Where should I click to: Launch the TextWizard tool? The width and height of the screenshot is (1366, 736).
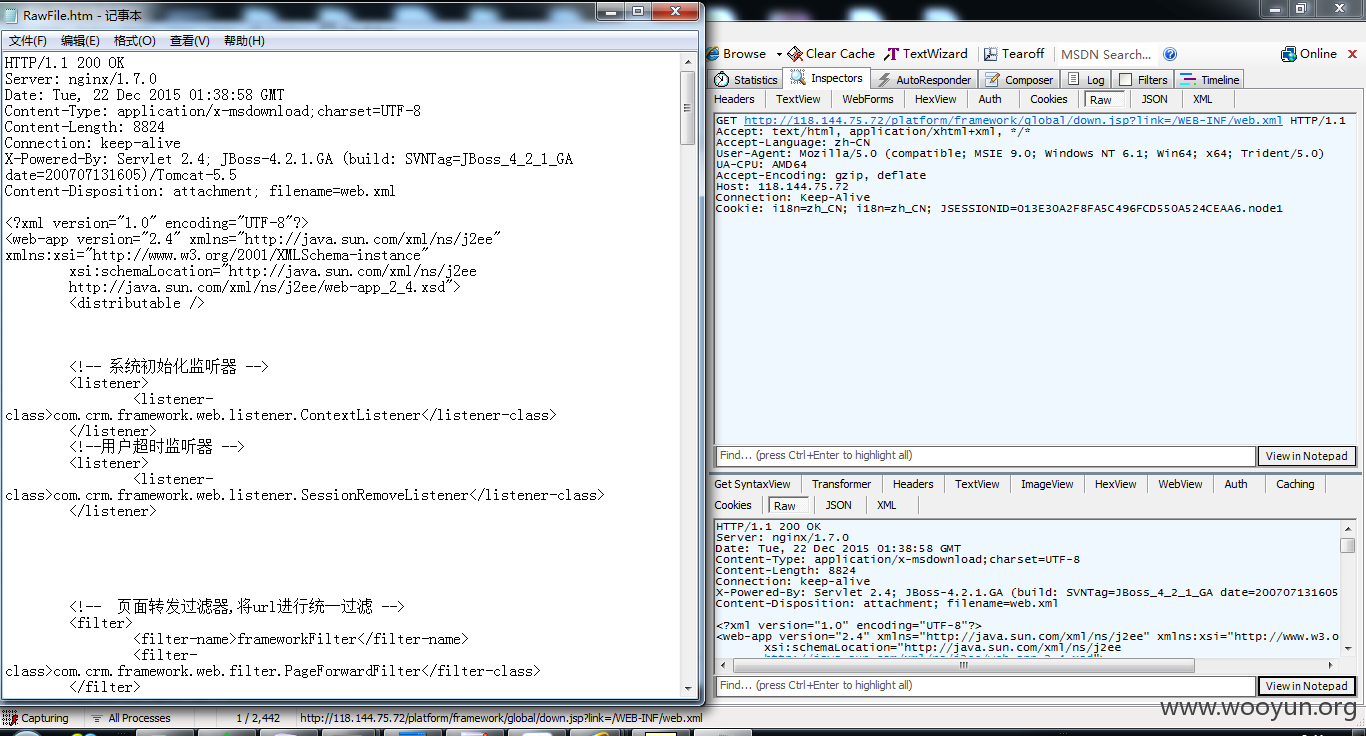(927, 54)
